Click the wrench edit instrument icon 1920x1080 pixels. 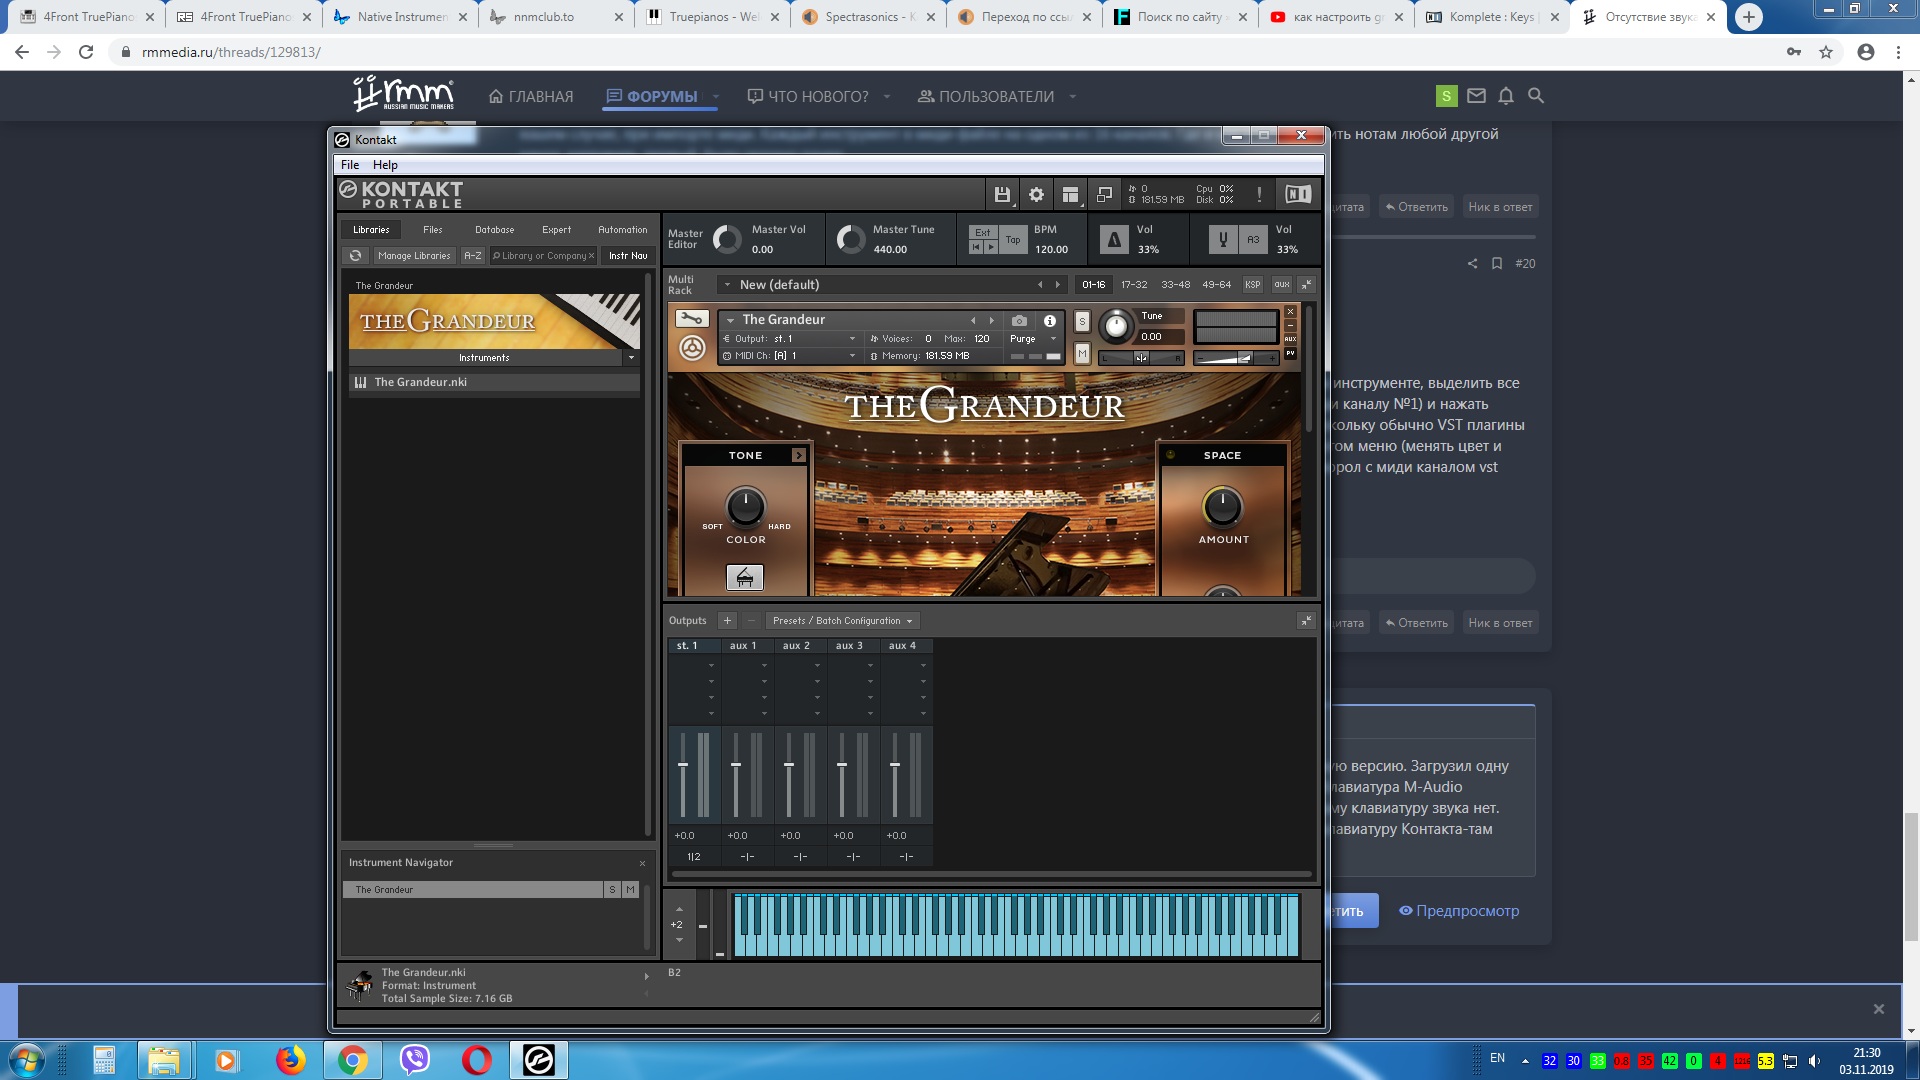(691, 319)
